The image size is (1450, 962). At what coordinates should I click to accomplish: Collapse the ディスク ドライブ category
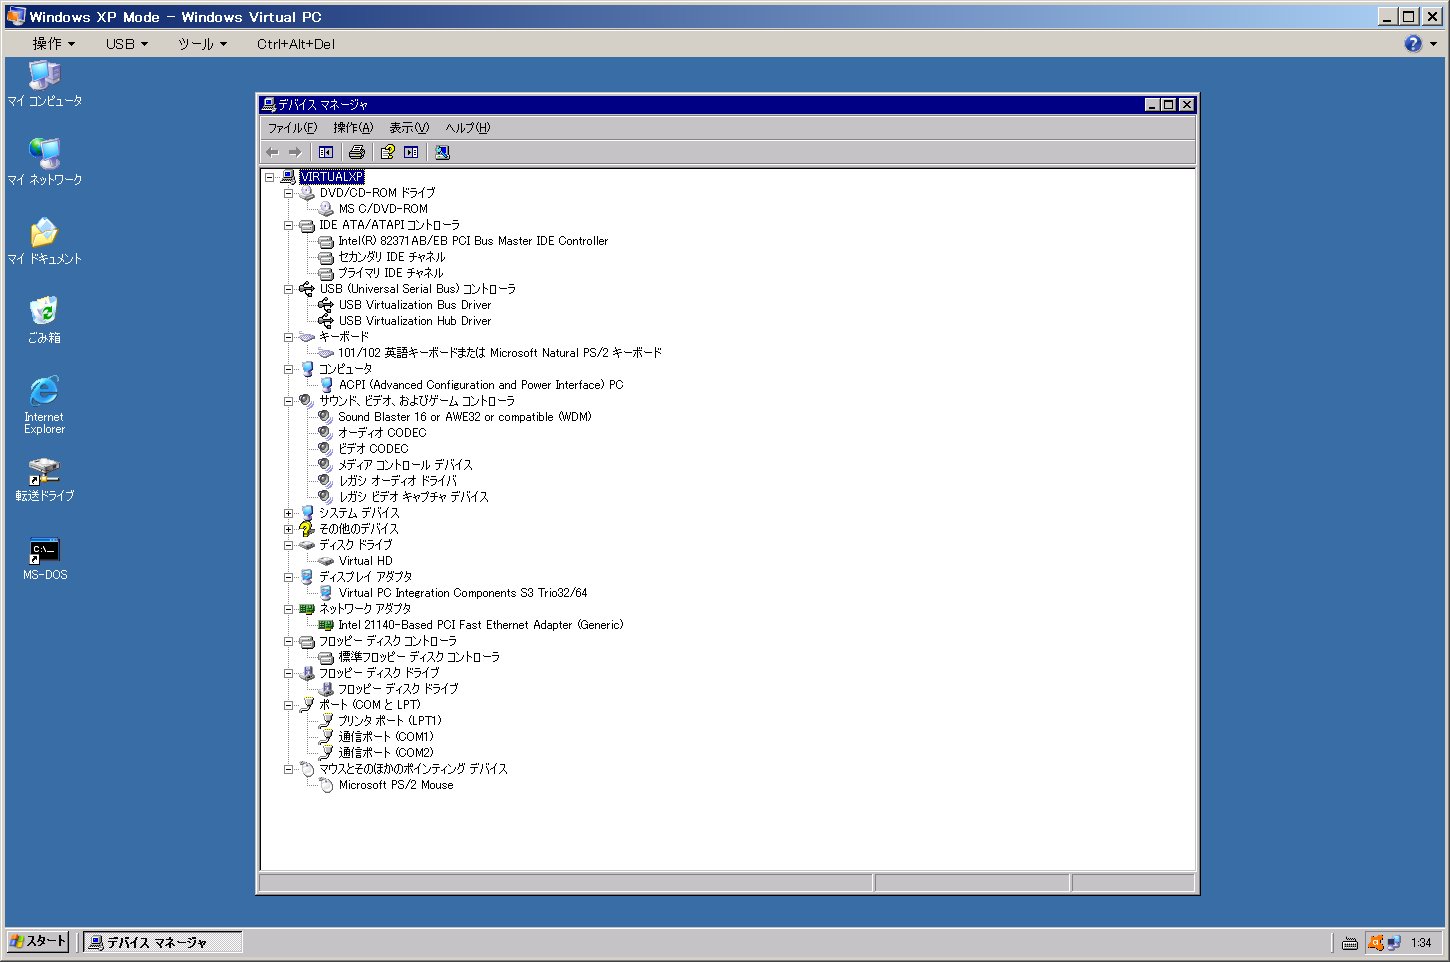[x=288, y=545]
